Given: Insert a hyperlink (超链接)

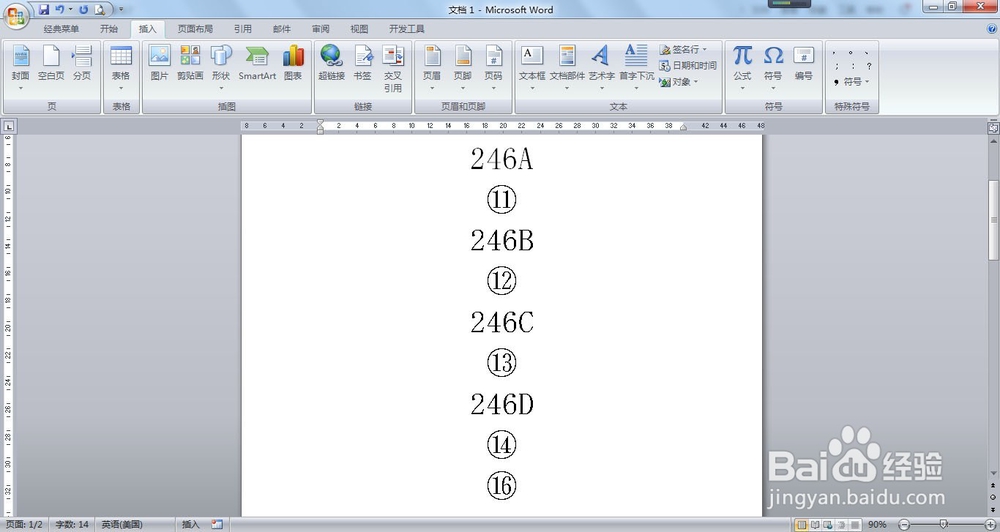Looking at the screenshot, I should tap(332, 64).
